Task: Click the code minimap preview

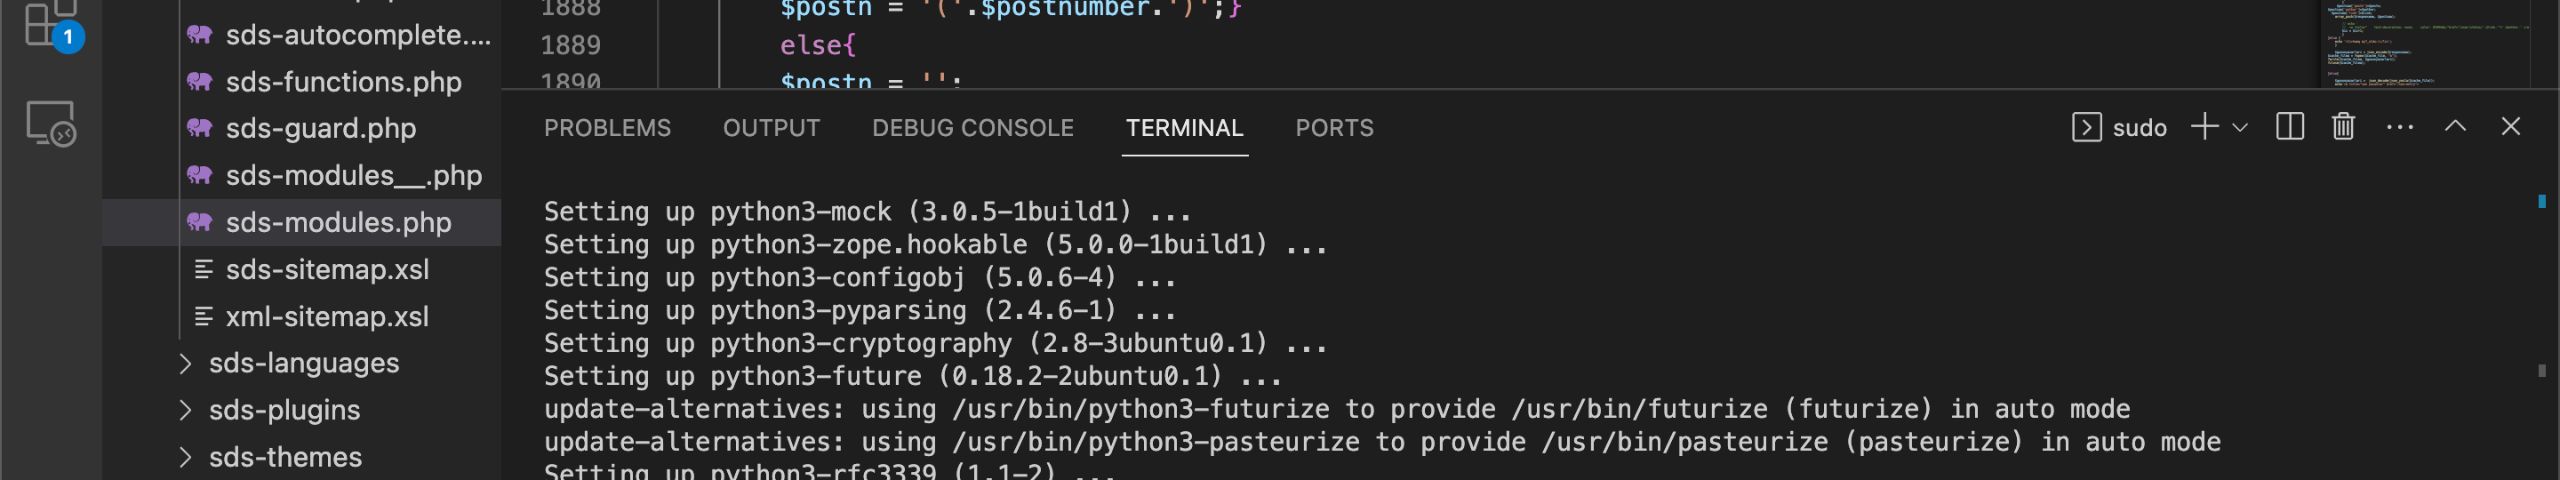Action: [x=2424, y=44]
